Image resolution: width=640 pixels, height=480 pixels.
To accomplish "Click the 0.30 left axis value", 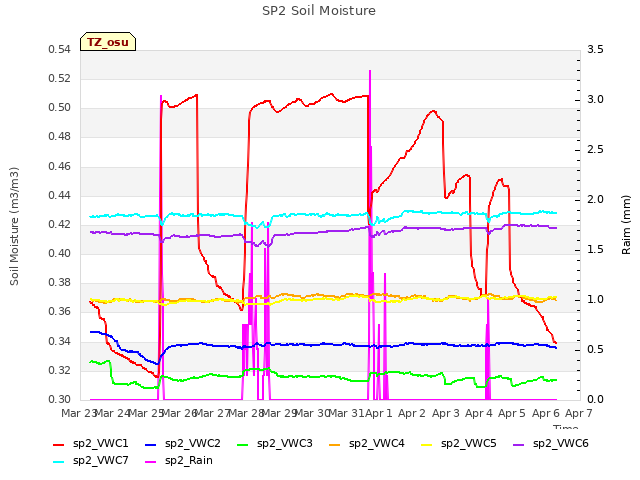I will (60, 400).
